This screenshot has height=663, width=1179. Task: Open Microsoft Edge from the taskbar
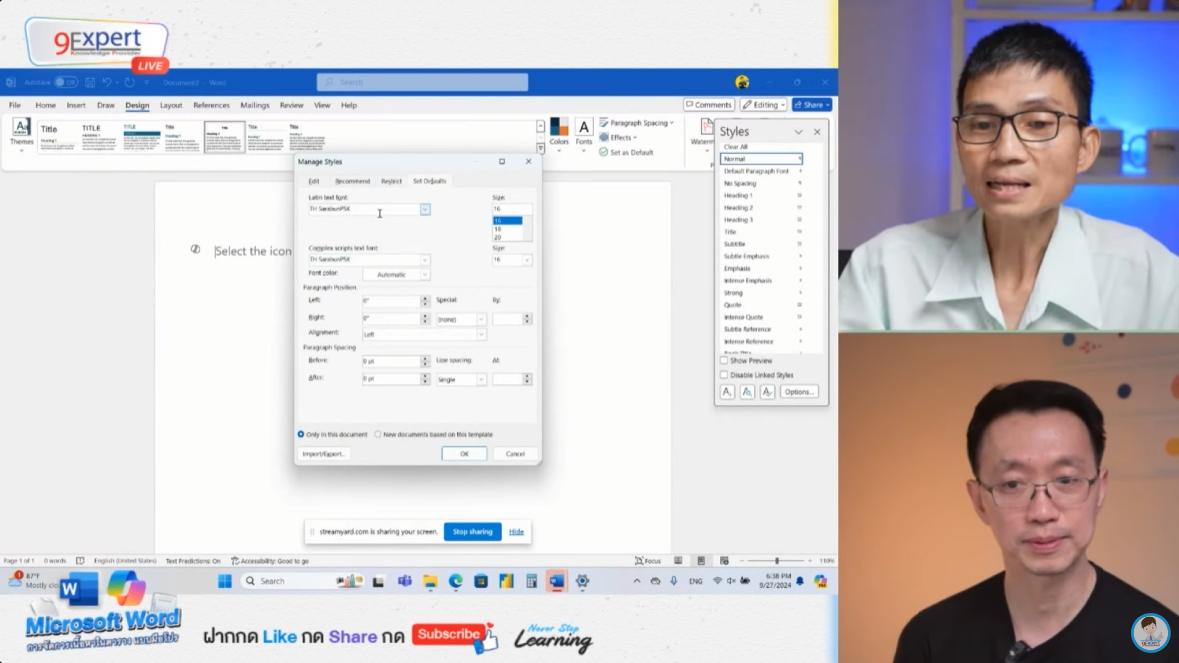click(456, 581)
